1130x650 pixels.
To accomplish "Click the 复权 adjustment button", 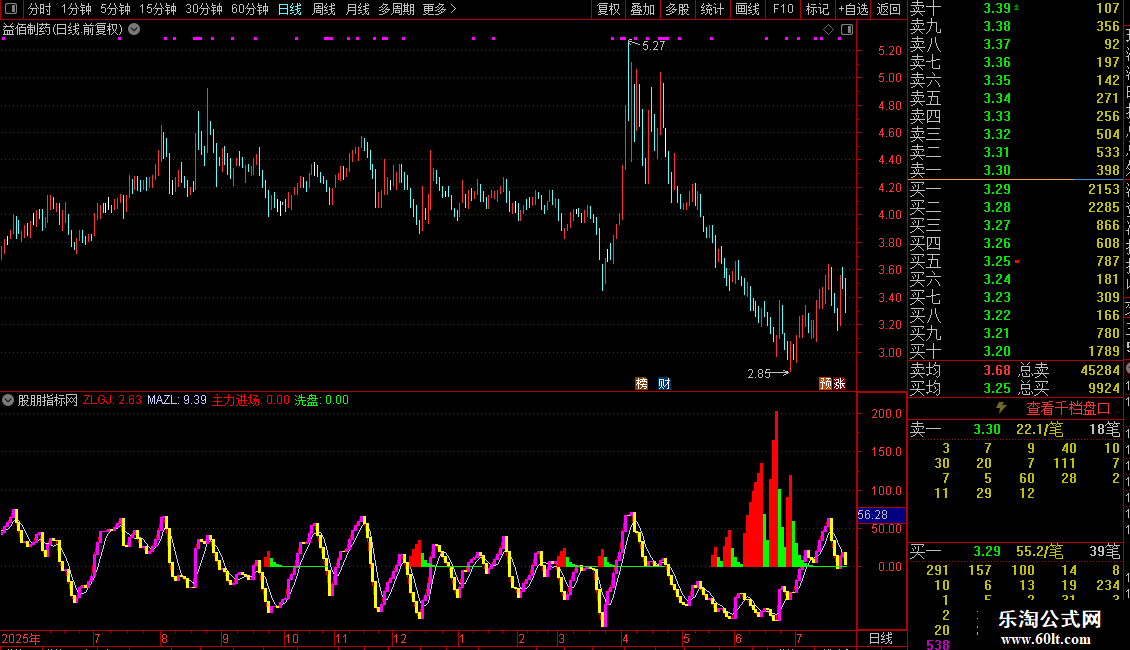I will pyautogui.click(x=608, y=9).
